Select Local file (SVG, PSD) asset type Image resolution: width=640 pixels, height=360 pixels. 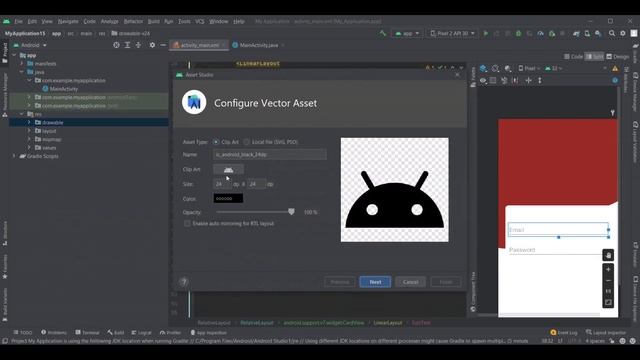point(271,142)
